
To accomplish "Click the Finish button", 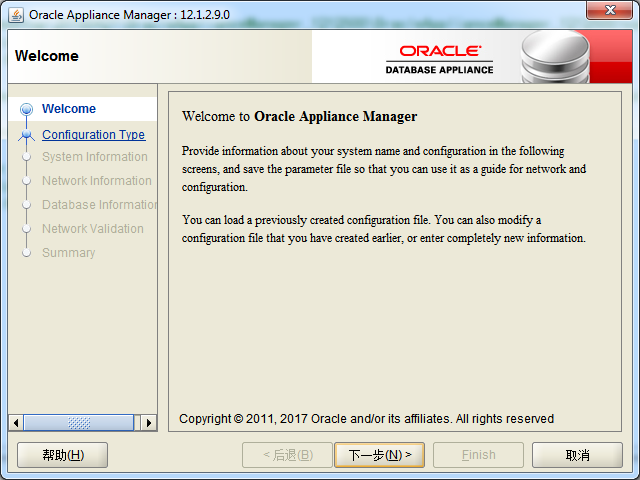I will pyautogui.click(x=478, y=455).
